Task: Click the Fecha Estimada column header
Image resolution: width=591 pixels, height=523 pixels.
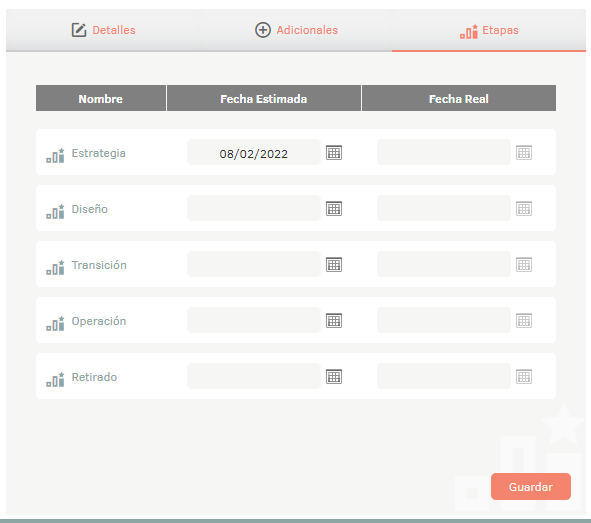Action: pyautogui.click(x=263, y=98)
